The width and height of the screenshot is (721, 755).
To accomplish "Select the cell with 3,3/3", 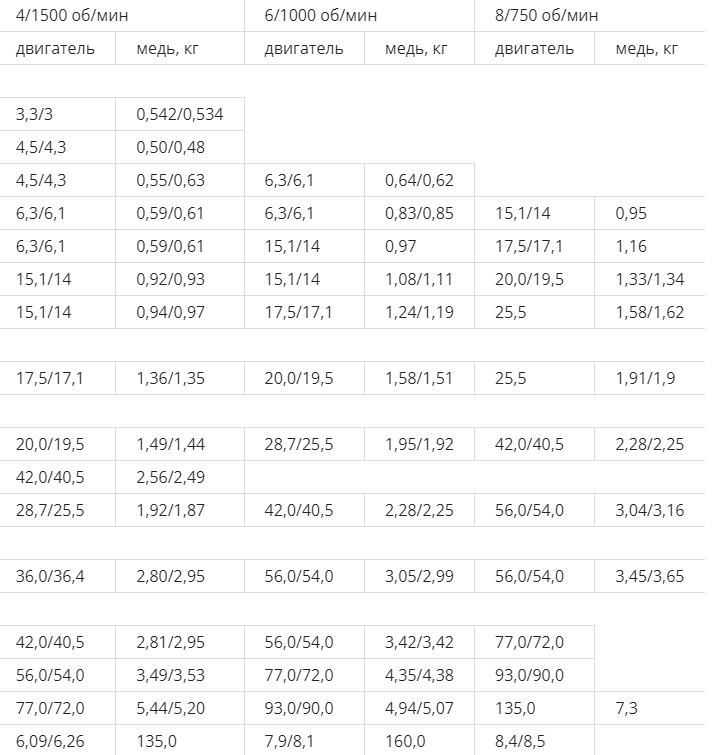I will pyautogui.click(x=57, y=114).
